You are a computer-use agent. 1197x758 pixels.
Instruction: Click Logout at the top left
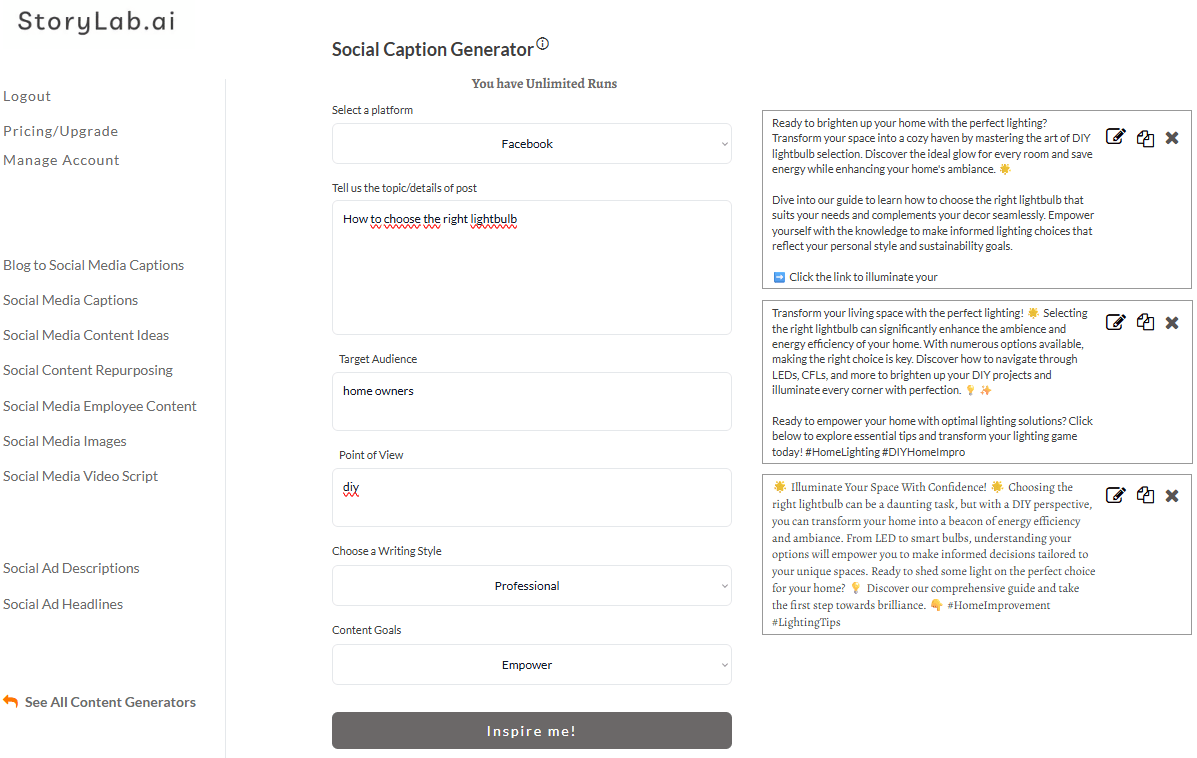[x=27, y=95]
